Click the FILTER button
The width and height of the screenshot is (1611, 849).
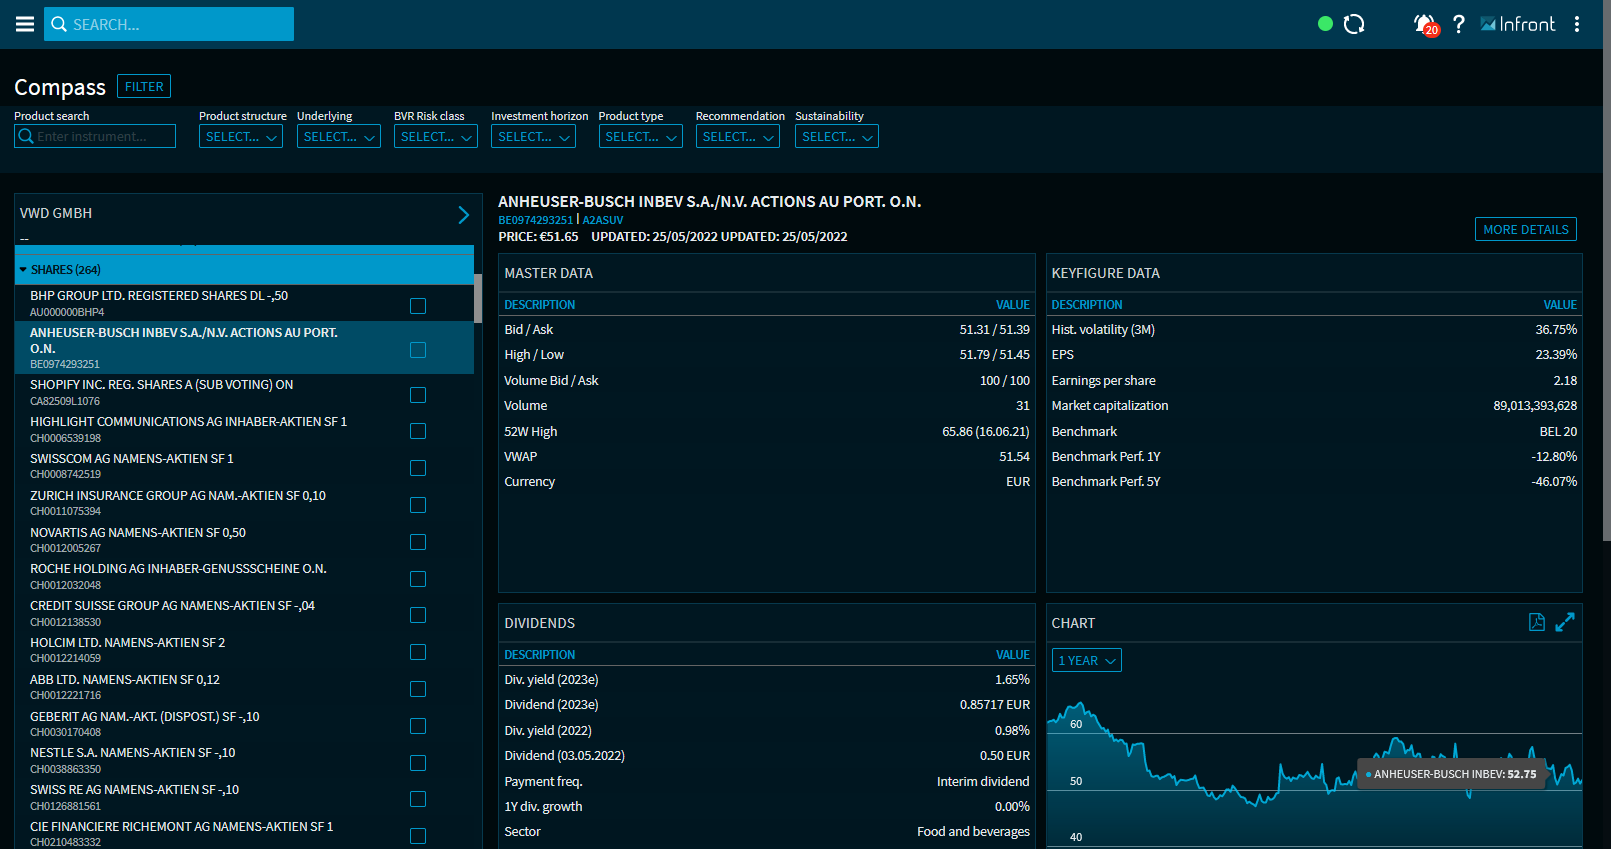(x=144, y=87)
